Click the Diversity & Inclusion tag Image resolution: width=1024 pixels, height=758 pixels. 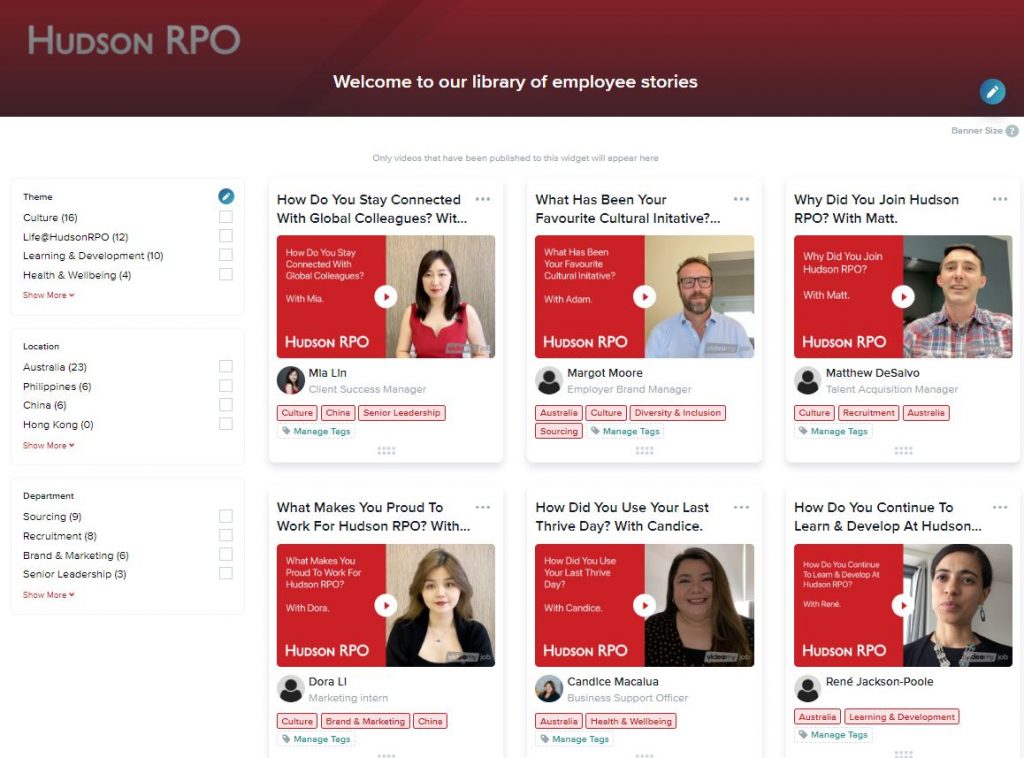[x=677, y=413]
